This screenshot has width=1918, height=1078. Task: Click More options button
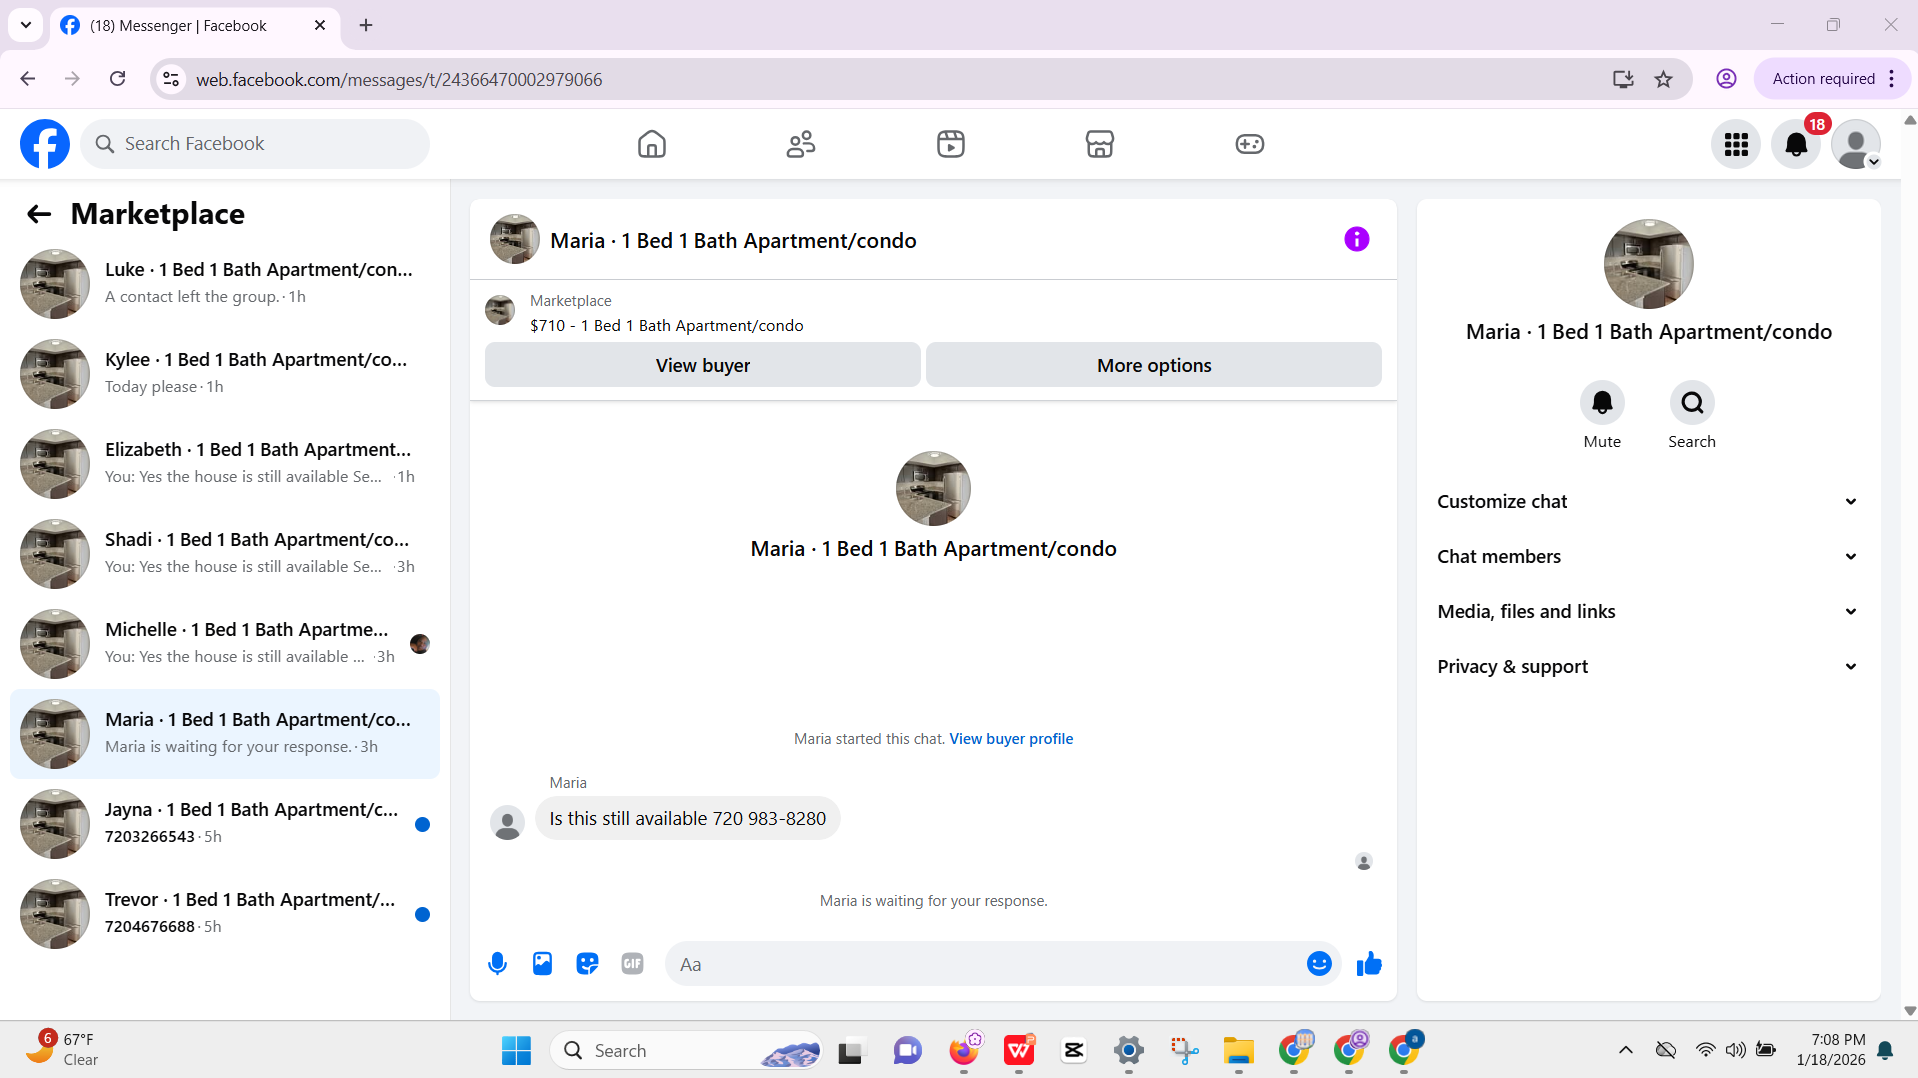click(x=1154, y=365)
